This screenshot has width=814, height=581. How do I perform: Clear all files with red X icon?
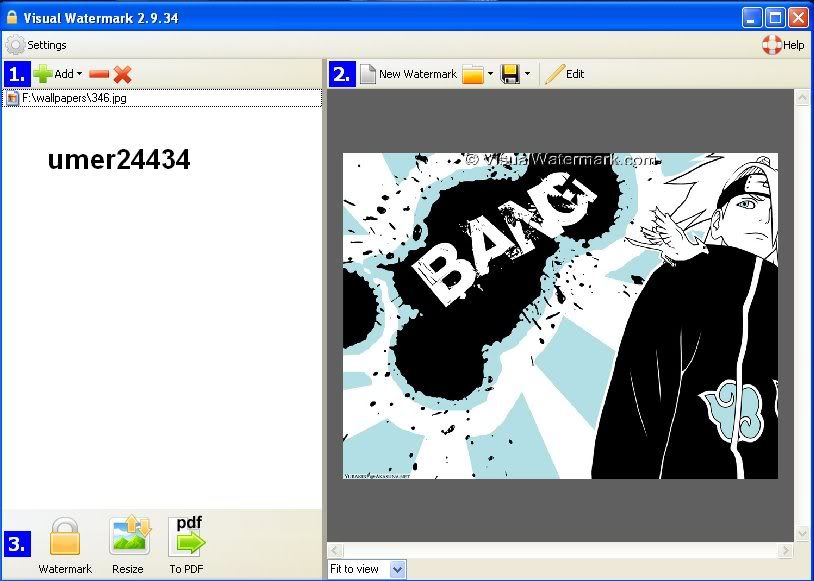(122, 74)
